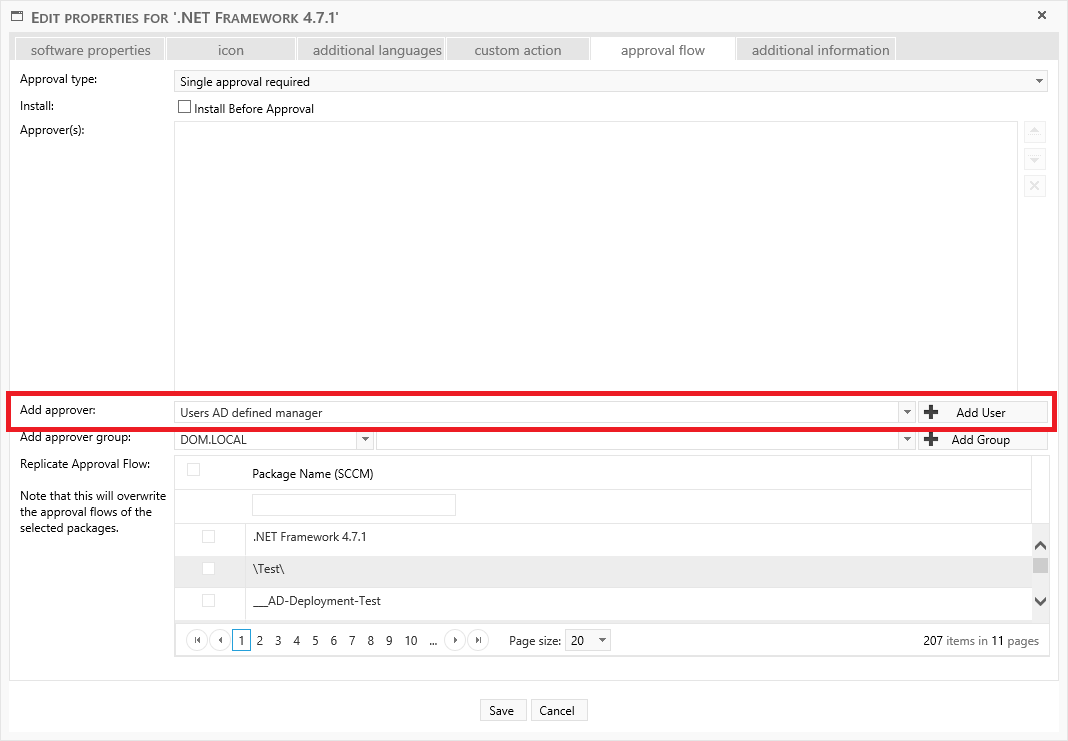Open the Page size dropdown
The width and height of the screenshot is (1068, 741).
point(601,641)
